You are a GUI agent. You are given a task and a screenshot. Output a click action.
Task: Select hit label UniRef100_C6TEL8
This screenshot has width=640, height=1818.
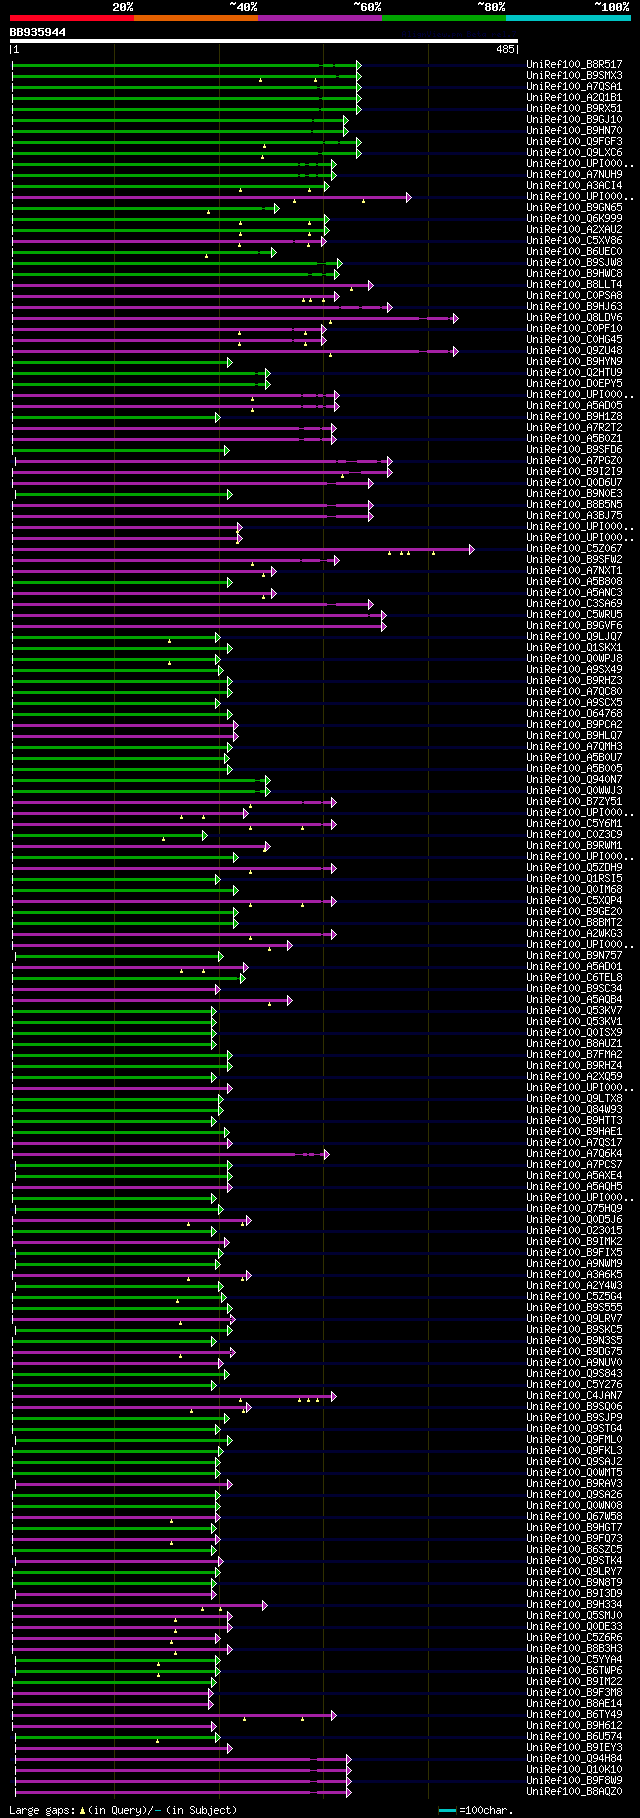(574, 978)
